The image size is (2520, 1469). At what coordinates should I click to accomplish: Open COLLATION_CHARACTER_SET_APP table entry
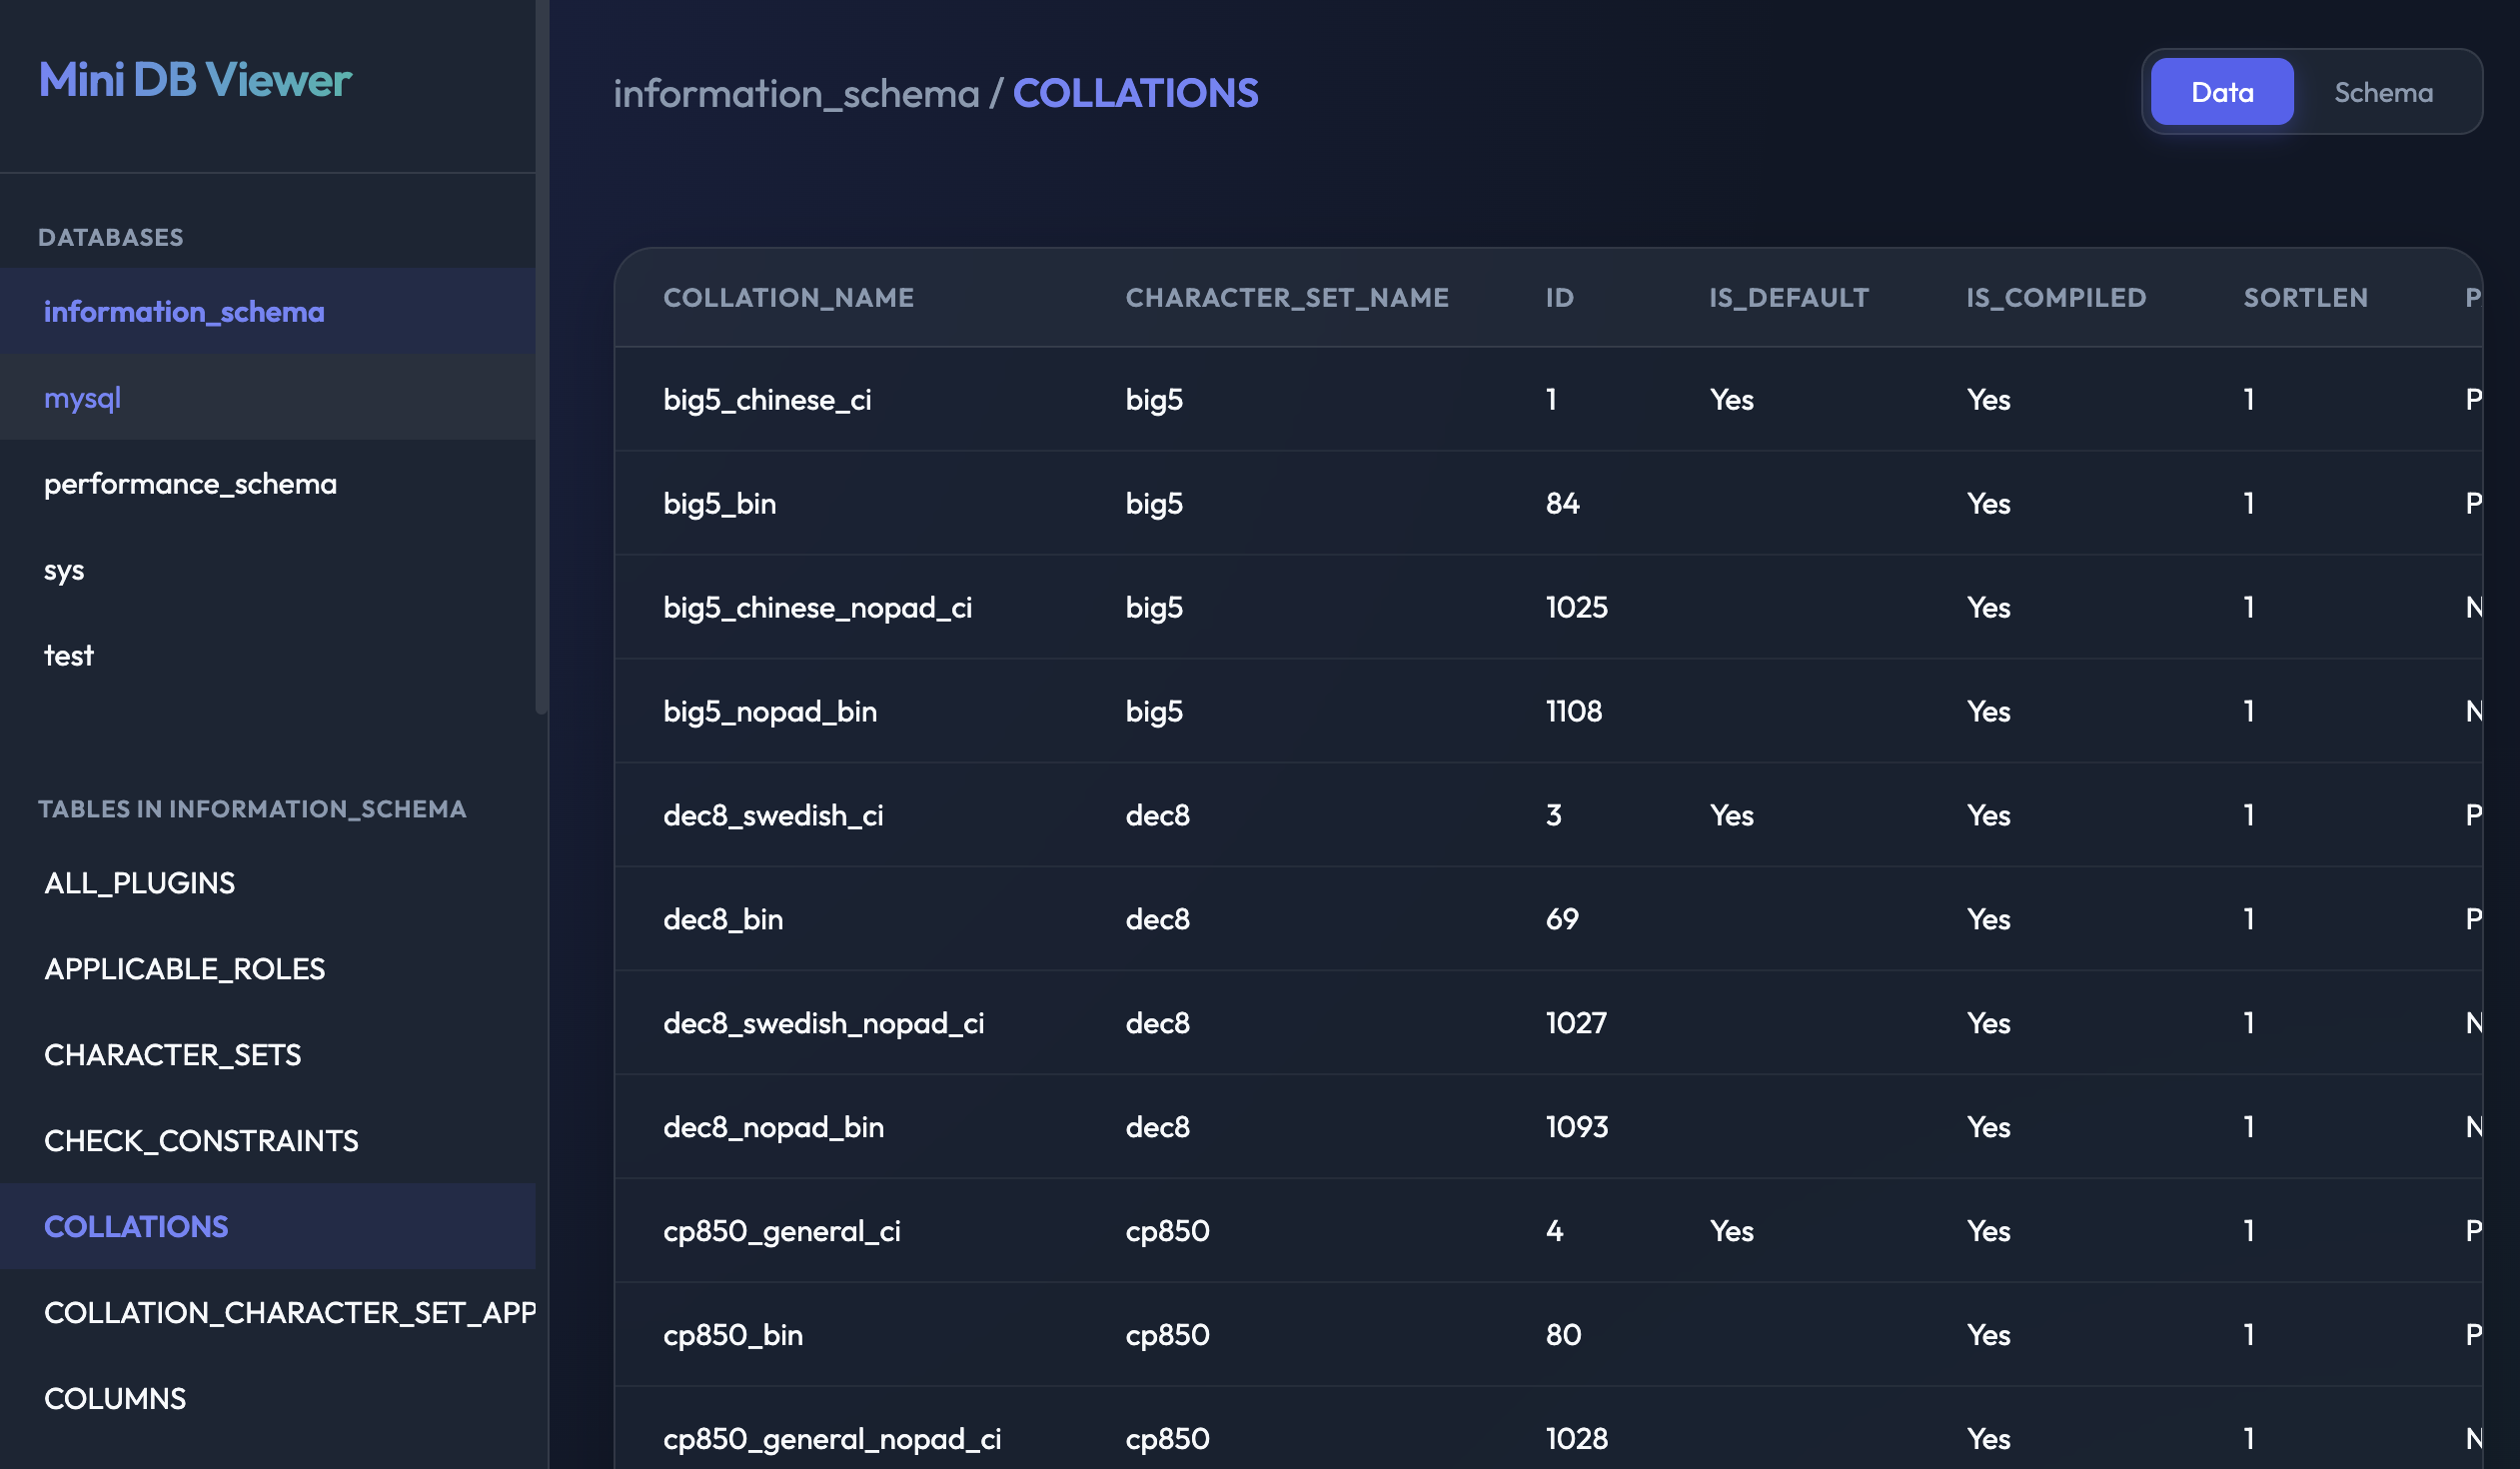click(x=290, y=1313)
